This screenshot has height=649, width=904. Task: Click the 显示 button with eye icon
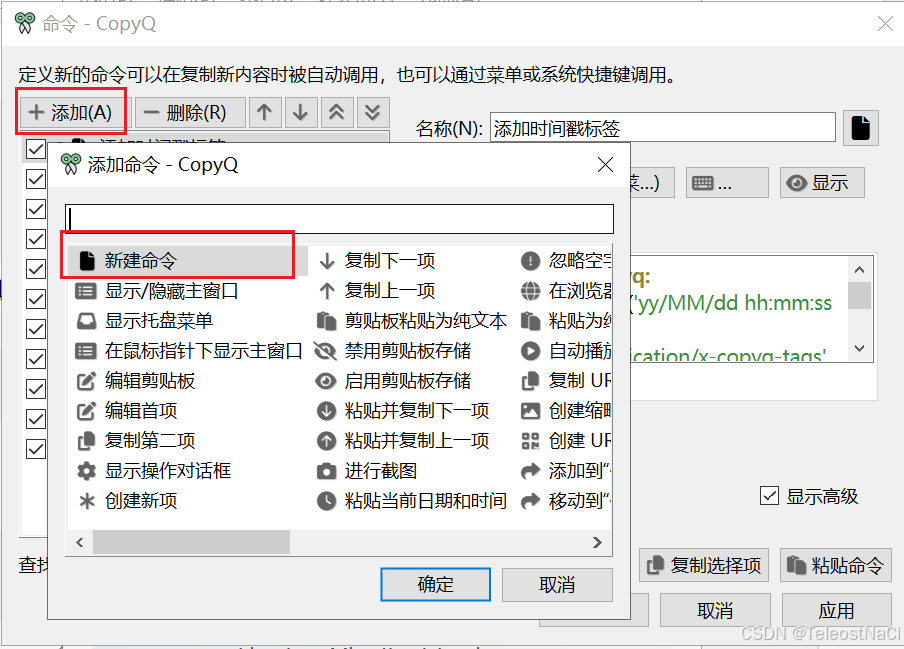(x=822, y=183)
